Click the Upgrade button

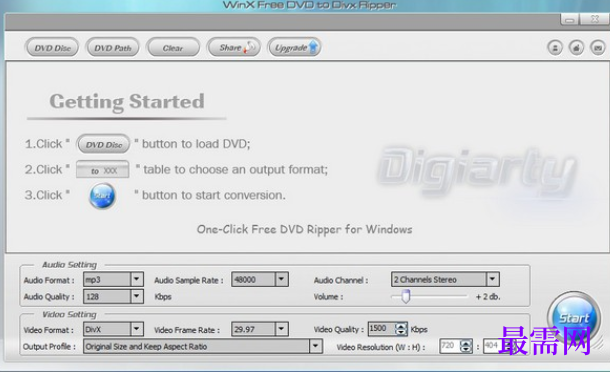pyautogui.click(x=294, y=47)
